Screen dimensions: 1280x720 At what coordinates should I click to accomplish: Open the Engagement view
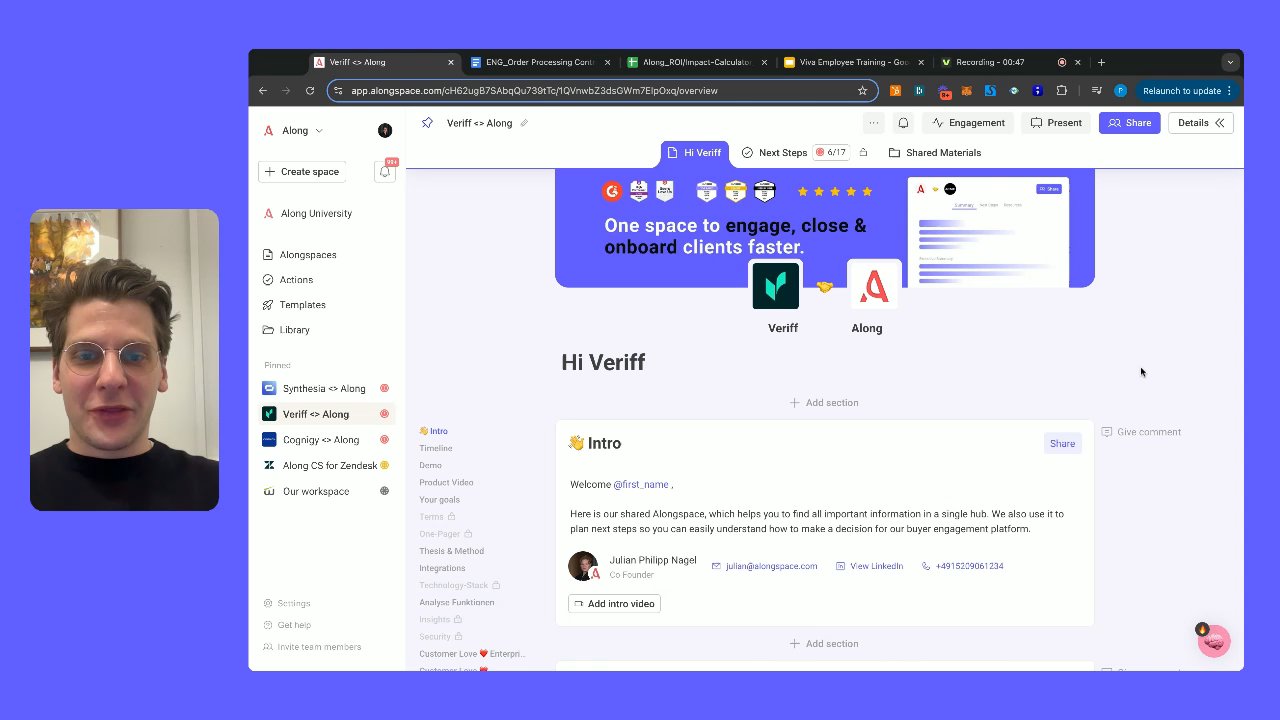tap(968, 123)
